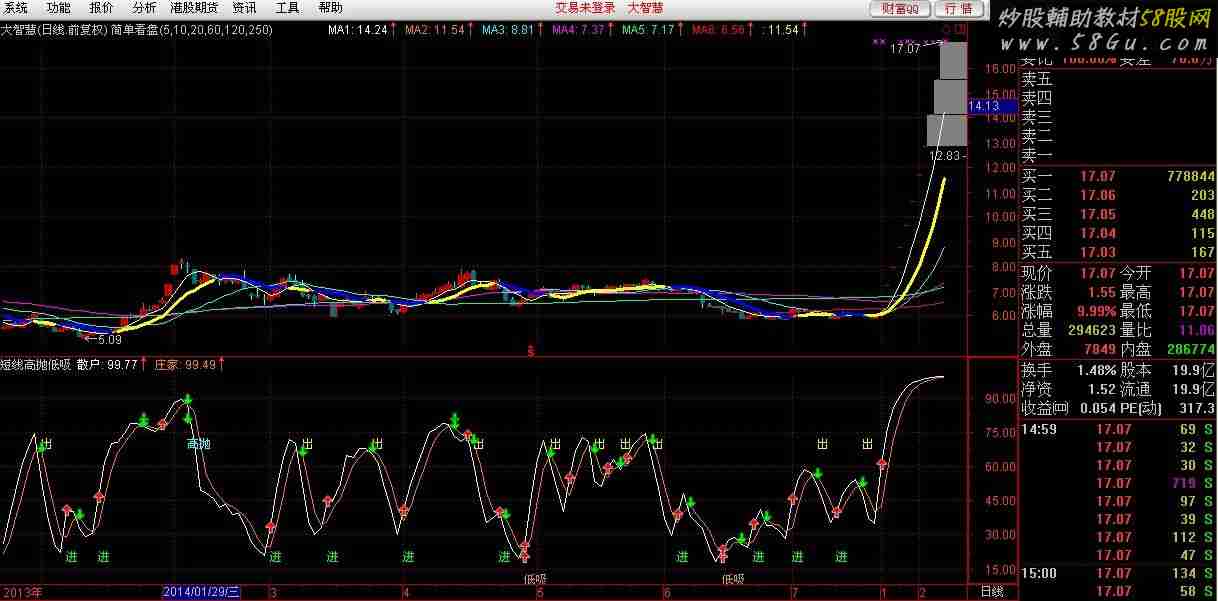1218x601 pixels.
Task: Click the 买二 price 17.06
Action: [x=1098, y=196]
